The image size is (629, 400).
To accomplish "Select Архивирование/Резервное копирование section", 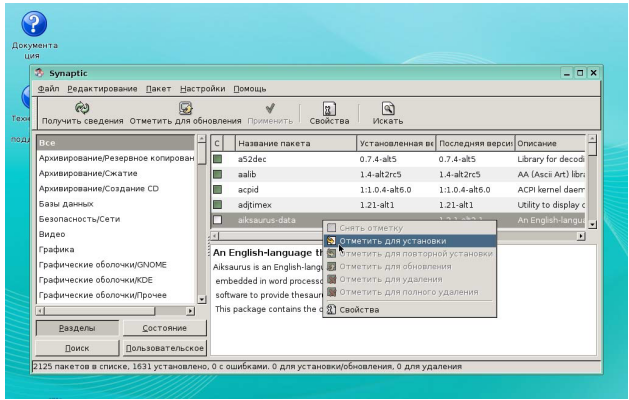I will tap(116, 158).
